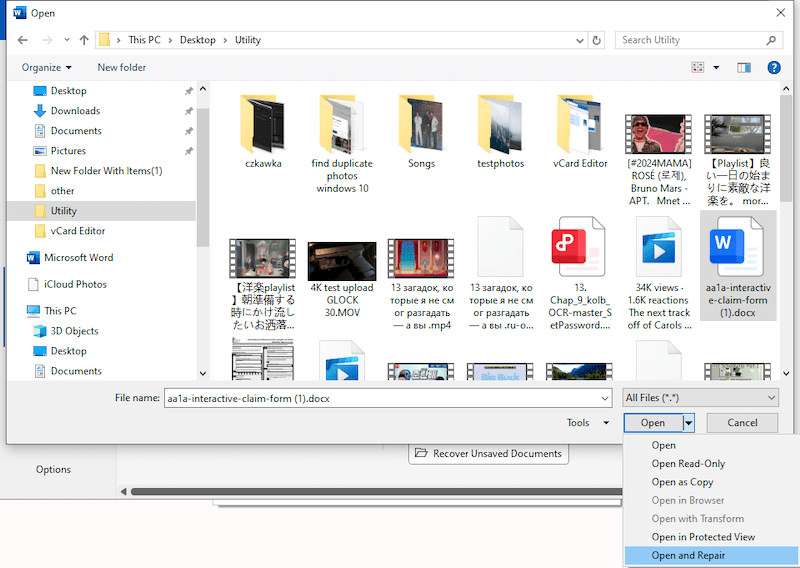
Task: Click the Up one level arrow
Action: tap(84, 41)
